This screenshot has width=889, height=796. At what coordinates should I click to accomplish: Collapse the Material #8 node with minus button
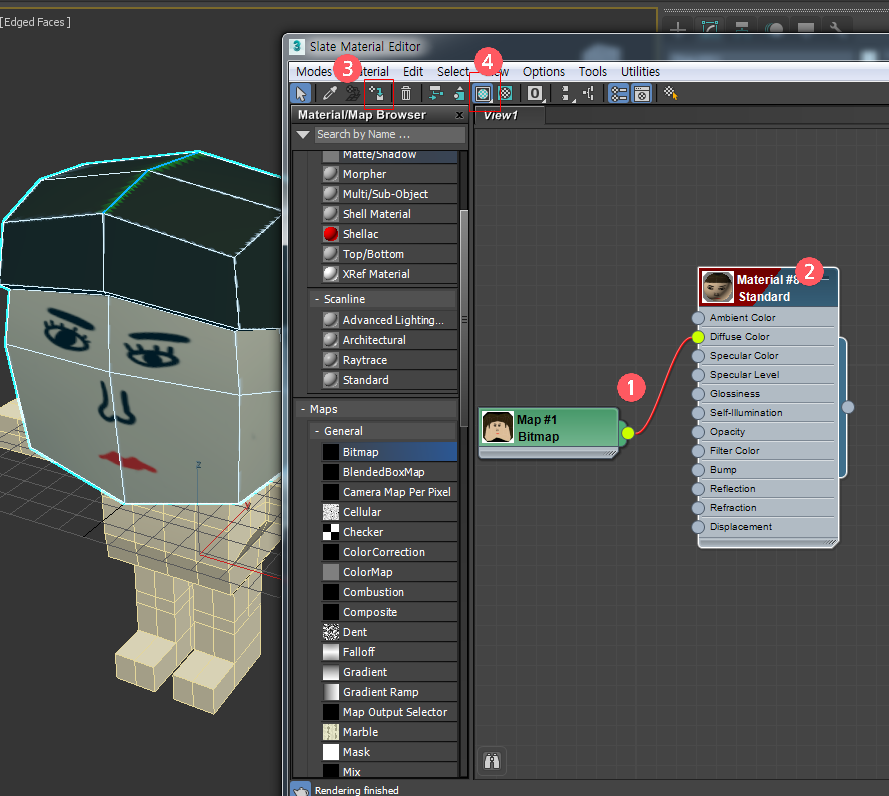(826, 278)
